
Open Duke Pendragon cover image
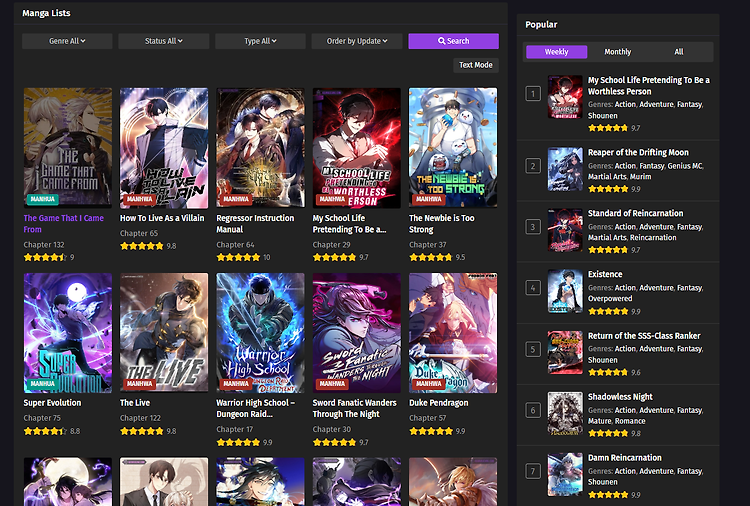tap(453, 333)
